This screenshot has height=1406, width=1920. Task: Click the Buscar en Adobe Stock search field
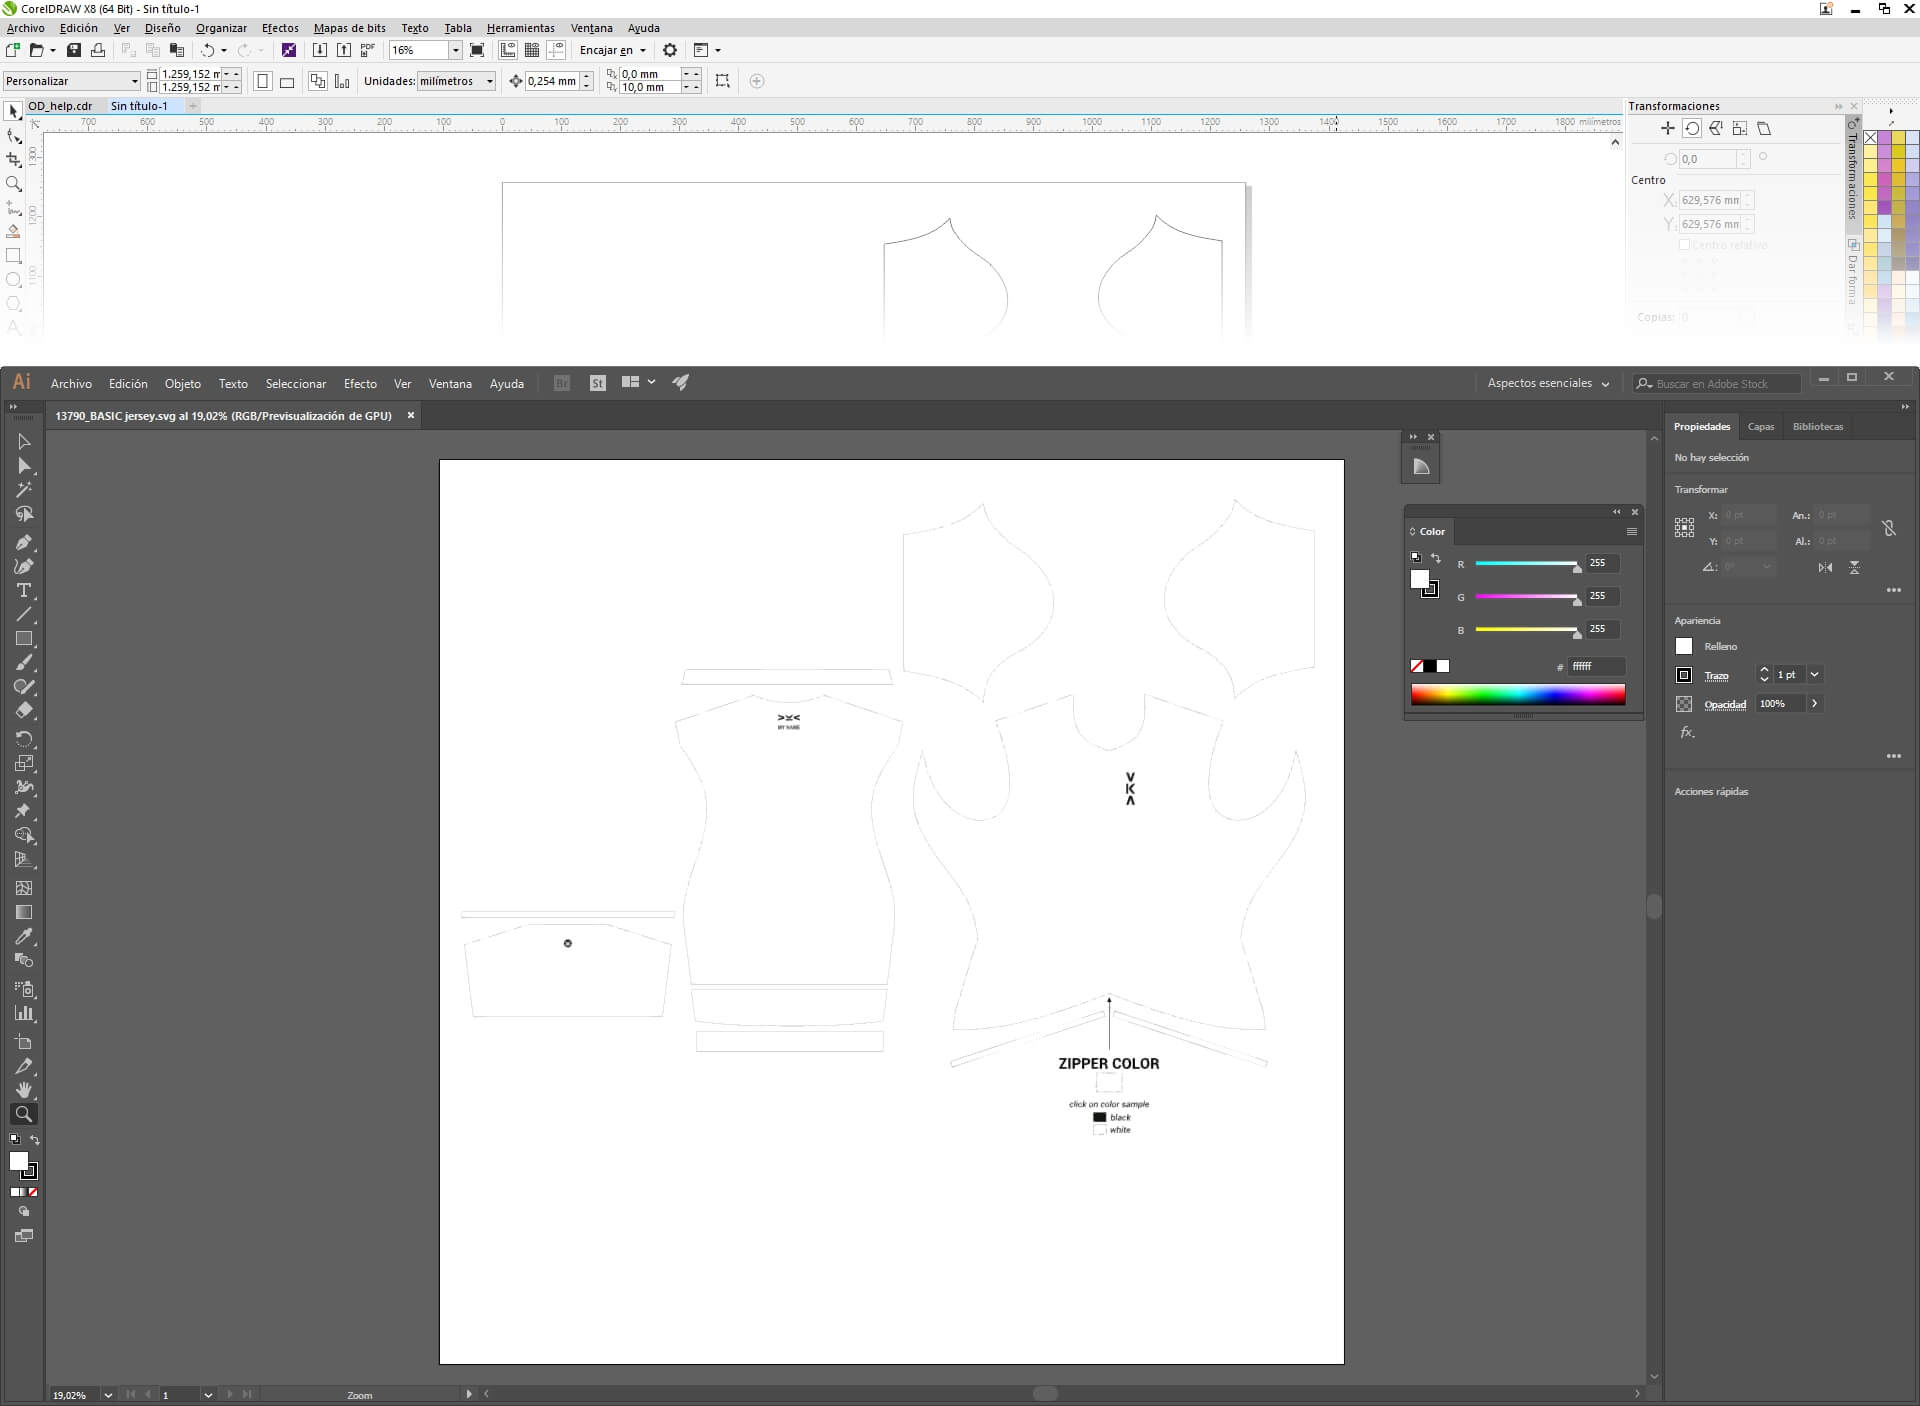[x=1718, y=384]
